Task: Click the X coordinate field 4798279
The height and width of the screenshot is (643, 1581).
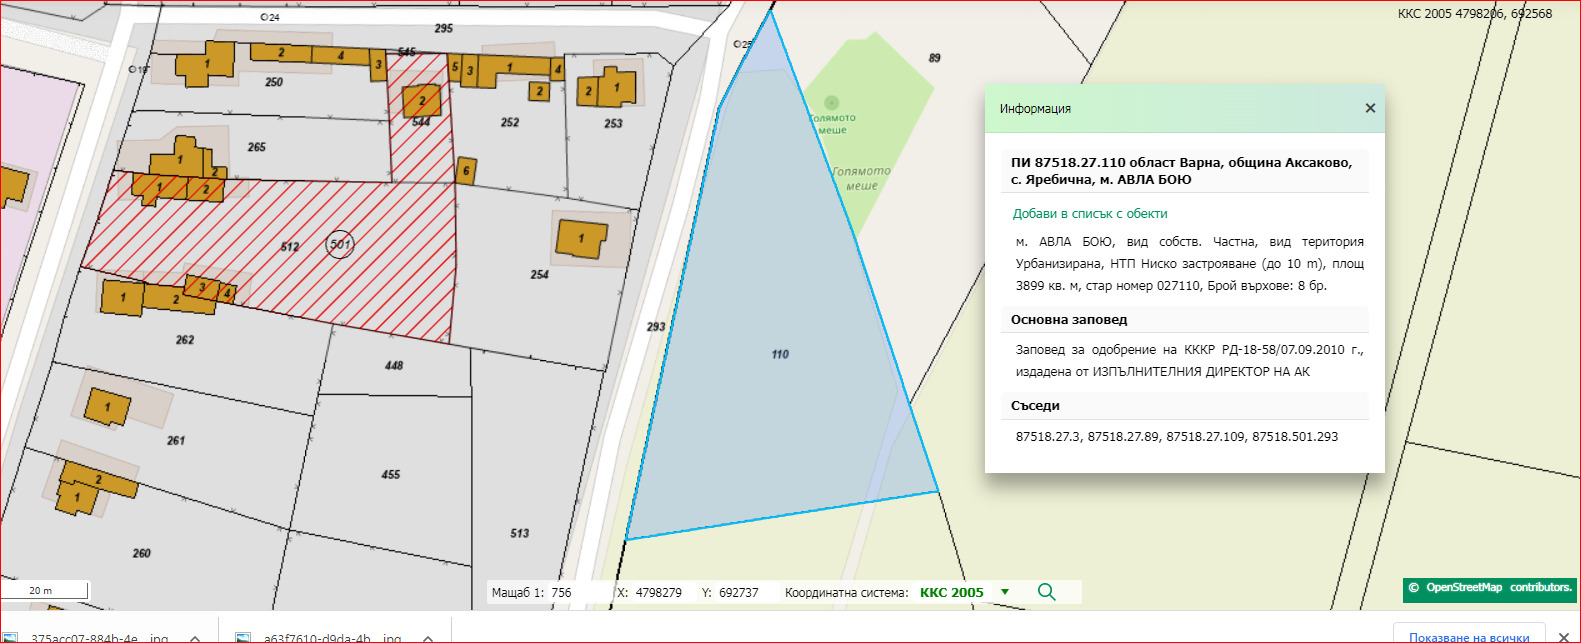Action: click(x=658, y=593)
